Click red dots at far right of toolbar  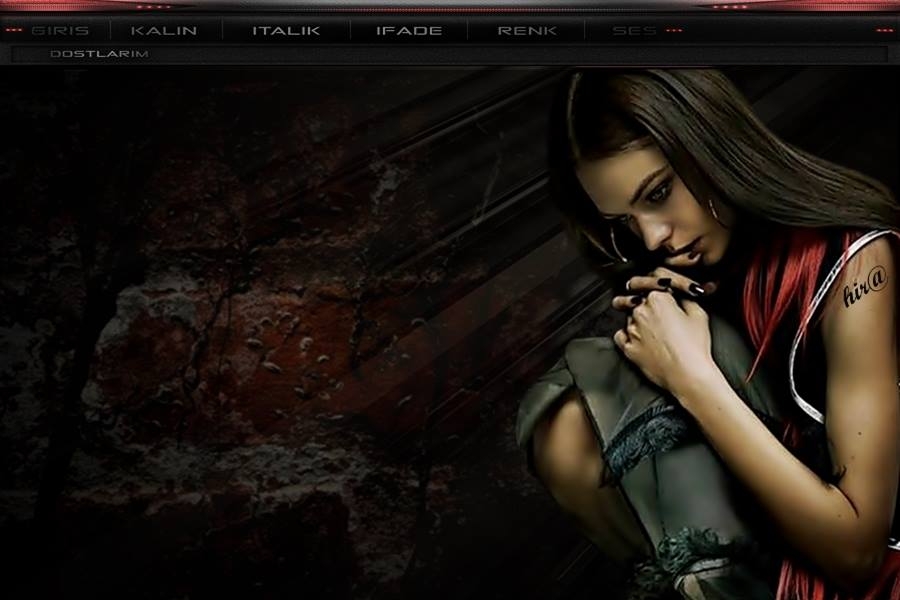884,30
